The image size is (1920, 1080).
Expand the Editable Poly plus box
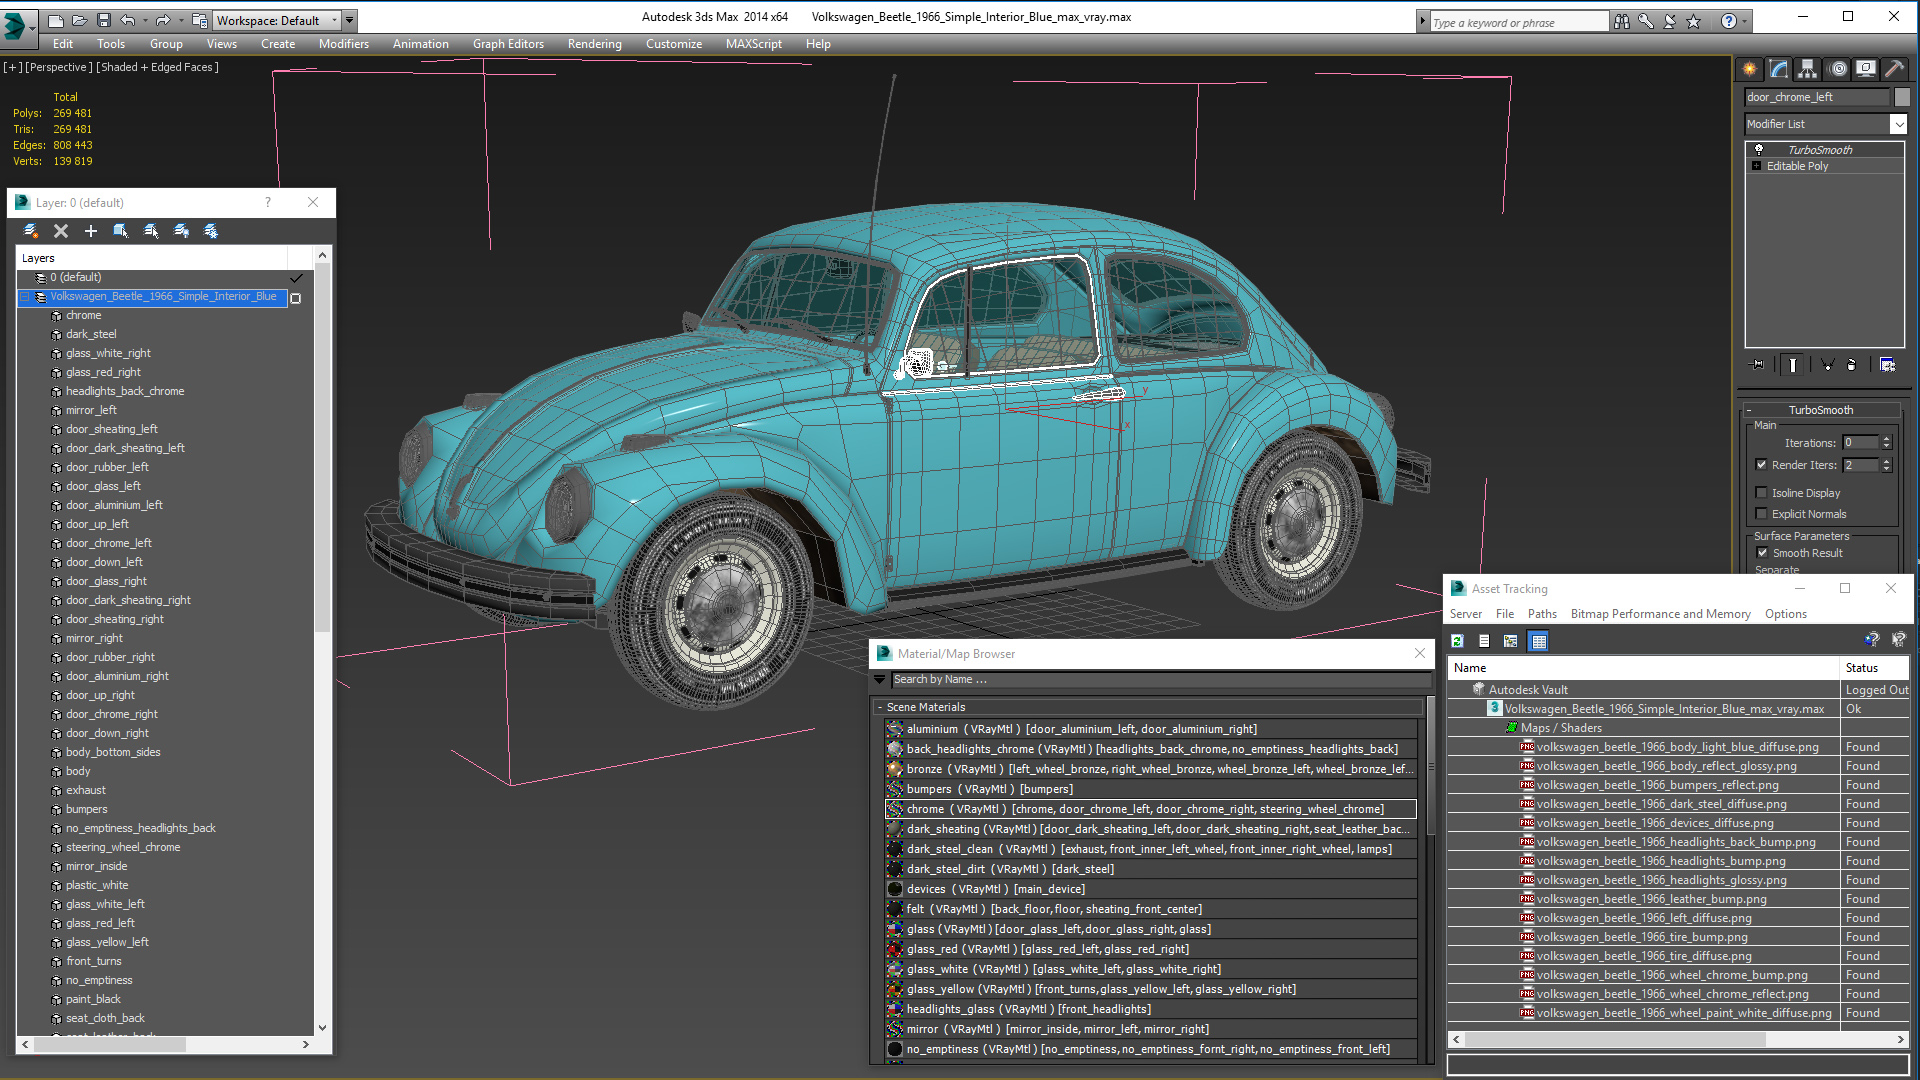pos(1756,166)
